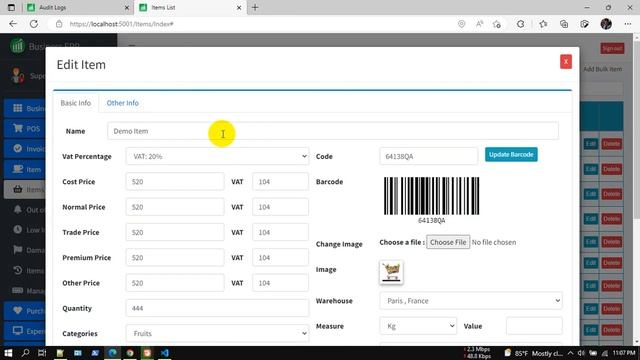The height and width of the screenshot is (360, 640).
Task: Open Task View on the taskbar
Action: pyautogui.click(x=42, y=353)
